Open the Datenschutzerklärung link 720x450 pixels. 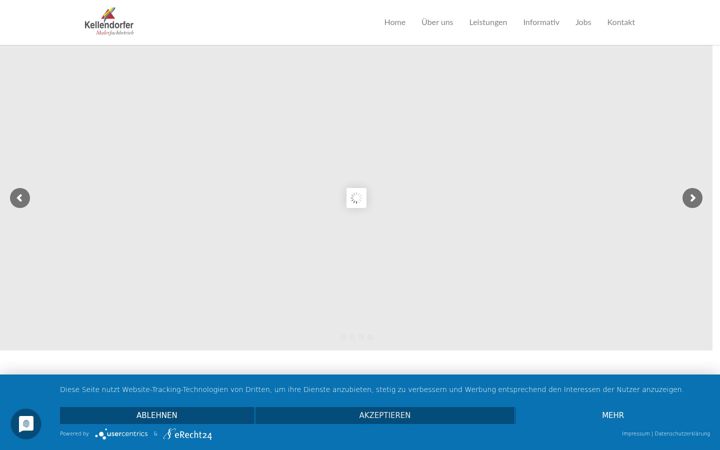coord(682,433)
